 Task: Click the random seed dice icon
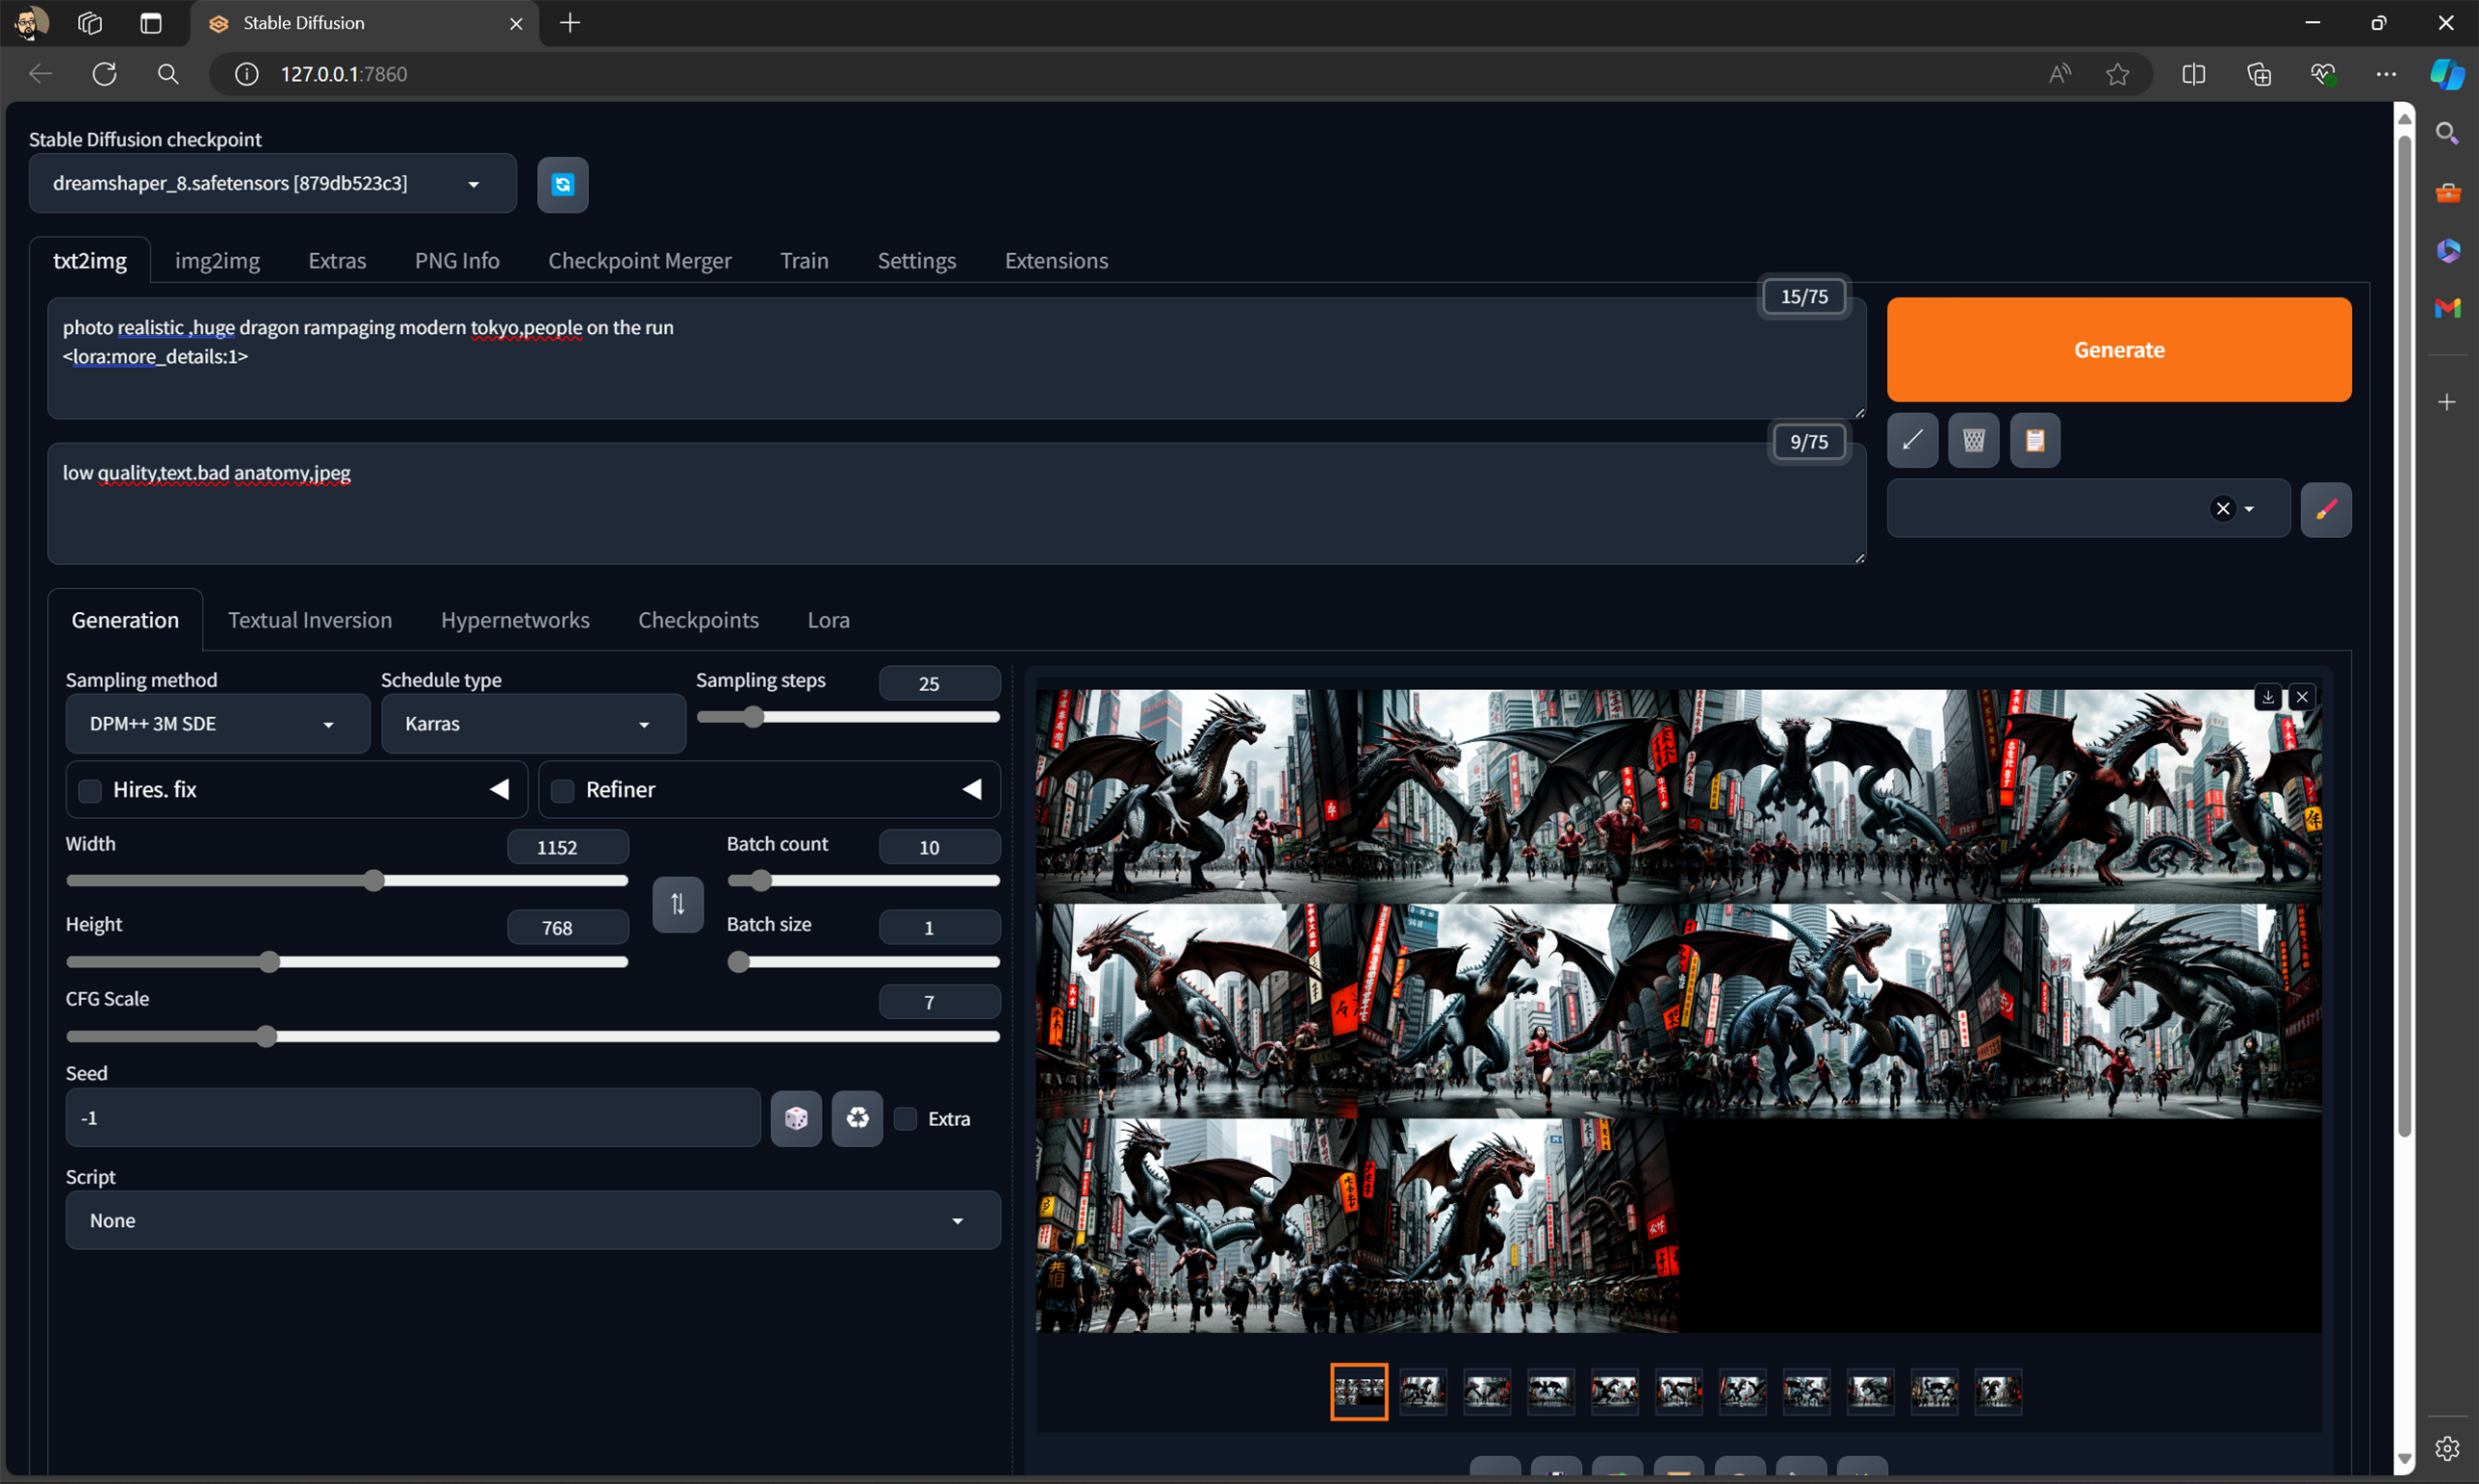click(x=796, y=1118)
